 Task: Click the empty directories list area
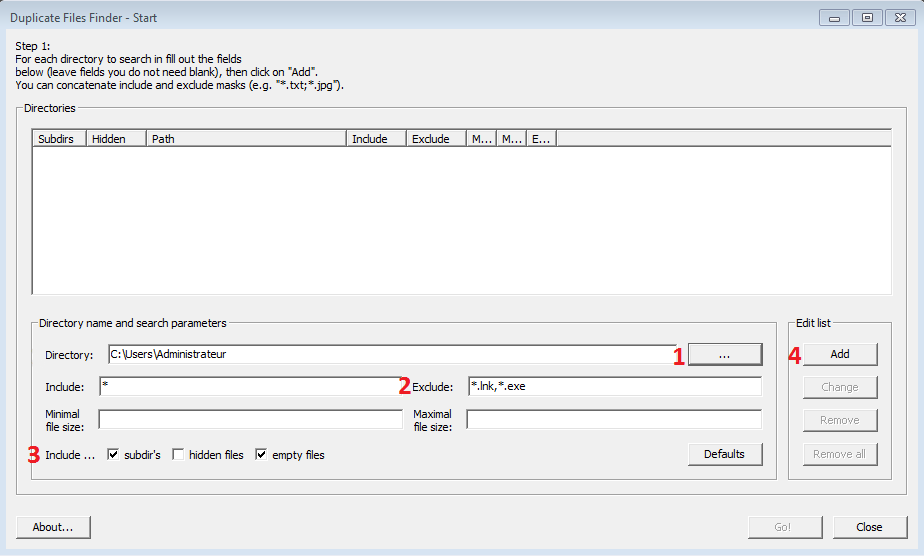(460, 220)
